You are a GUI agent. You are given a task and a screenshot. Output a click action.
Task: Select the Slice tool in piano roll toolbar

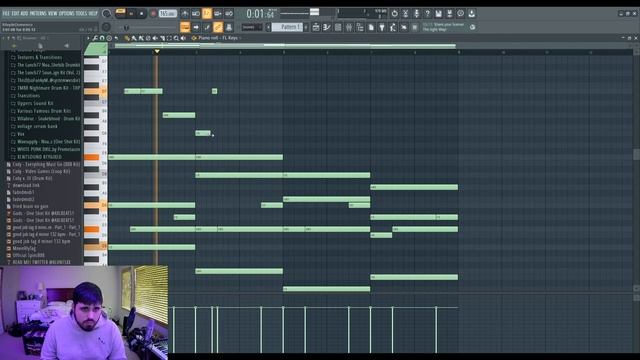click(163, 38)
